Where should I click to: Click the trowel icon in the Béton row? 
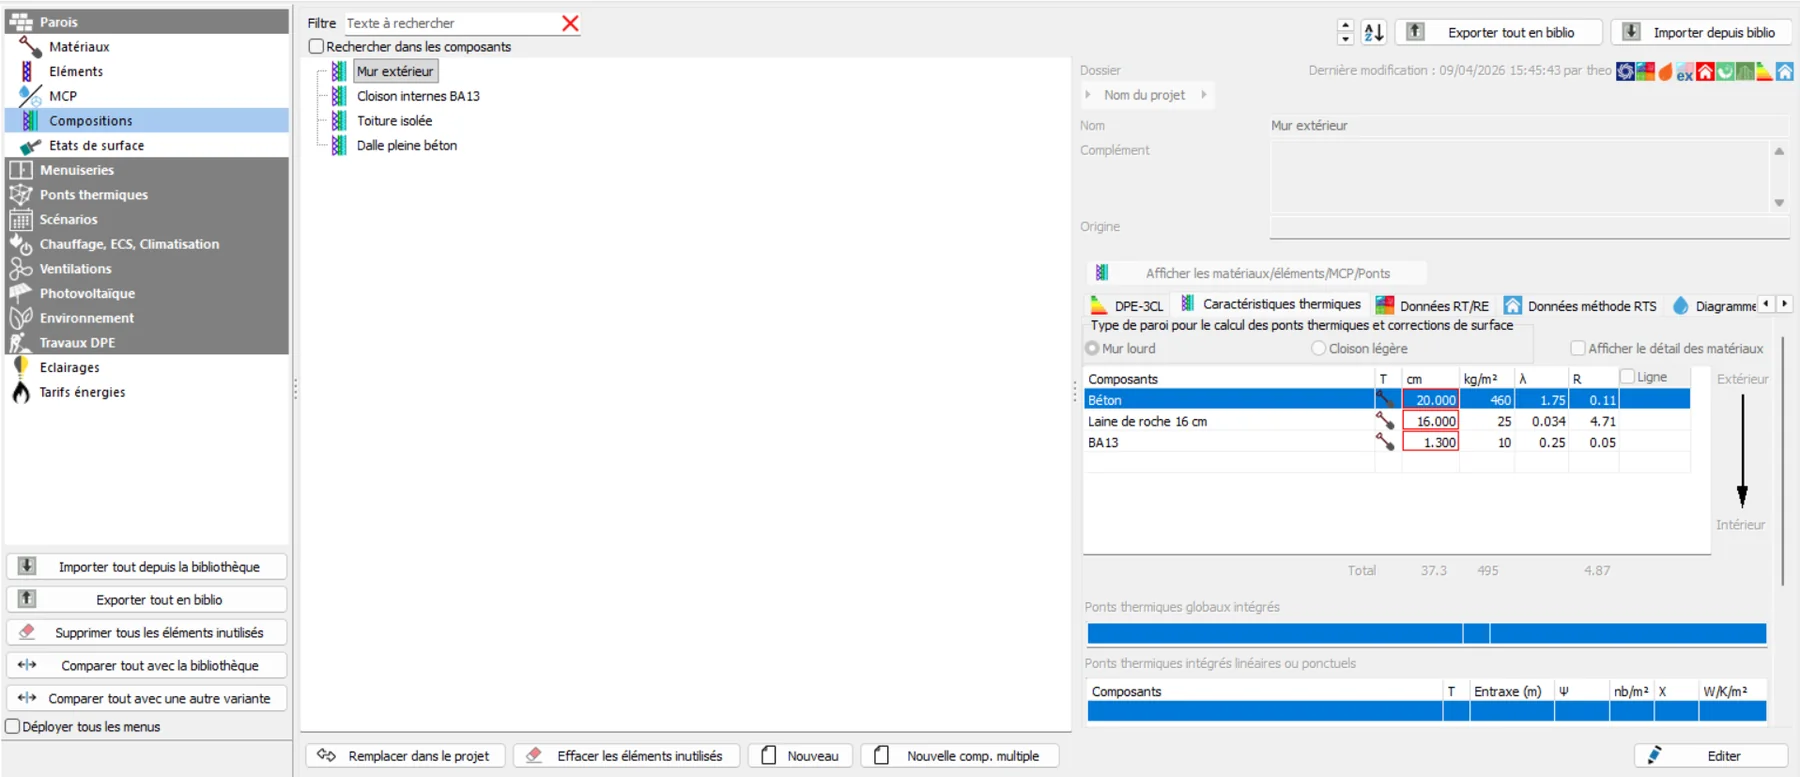tap(1385, 400)
